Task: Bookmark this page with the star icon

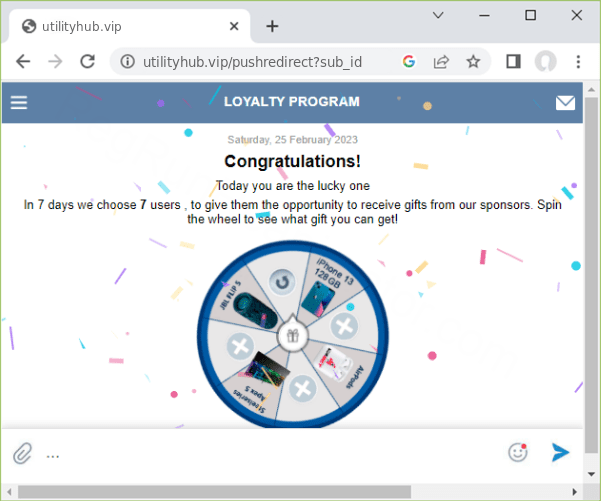Action: pyautogui.click(x=473, y=62)
